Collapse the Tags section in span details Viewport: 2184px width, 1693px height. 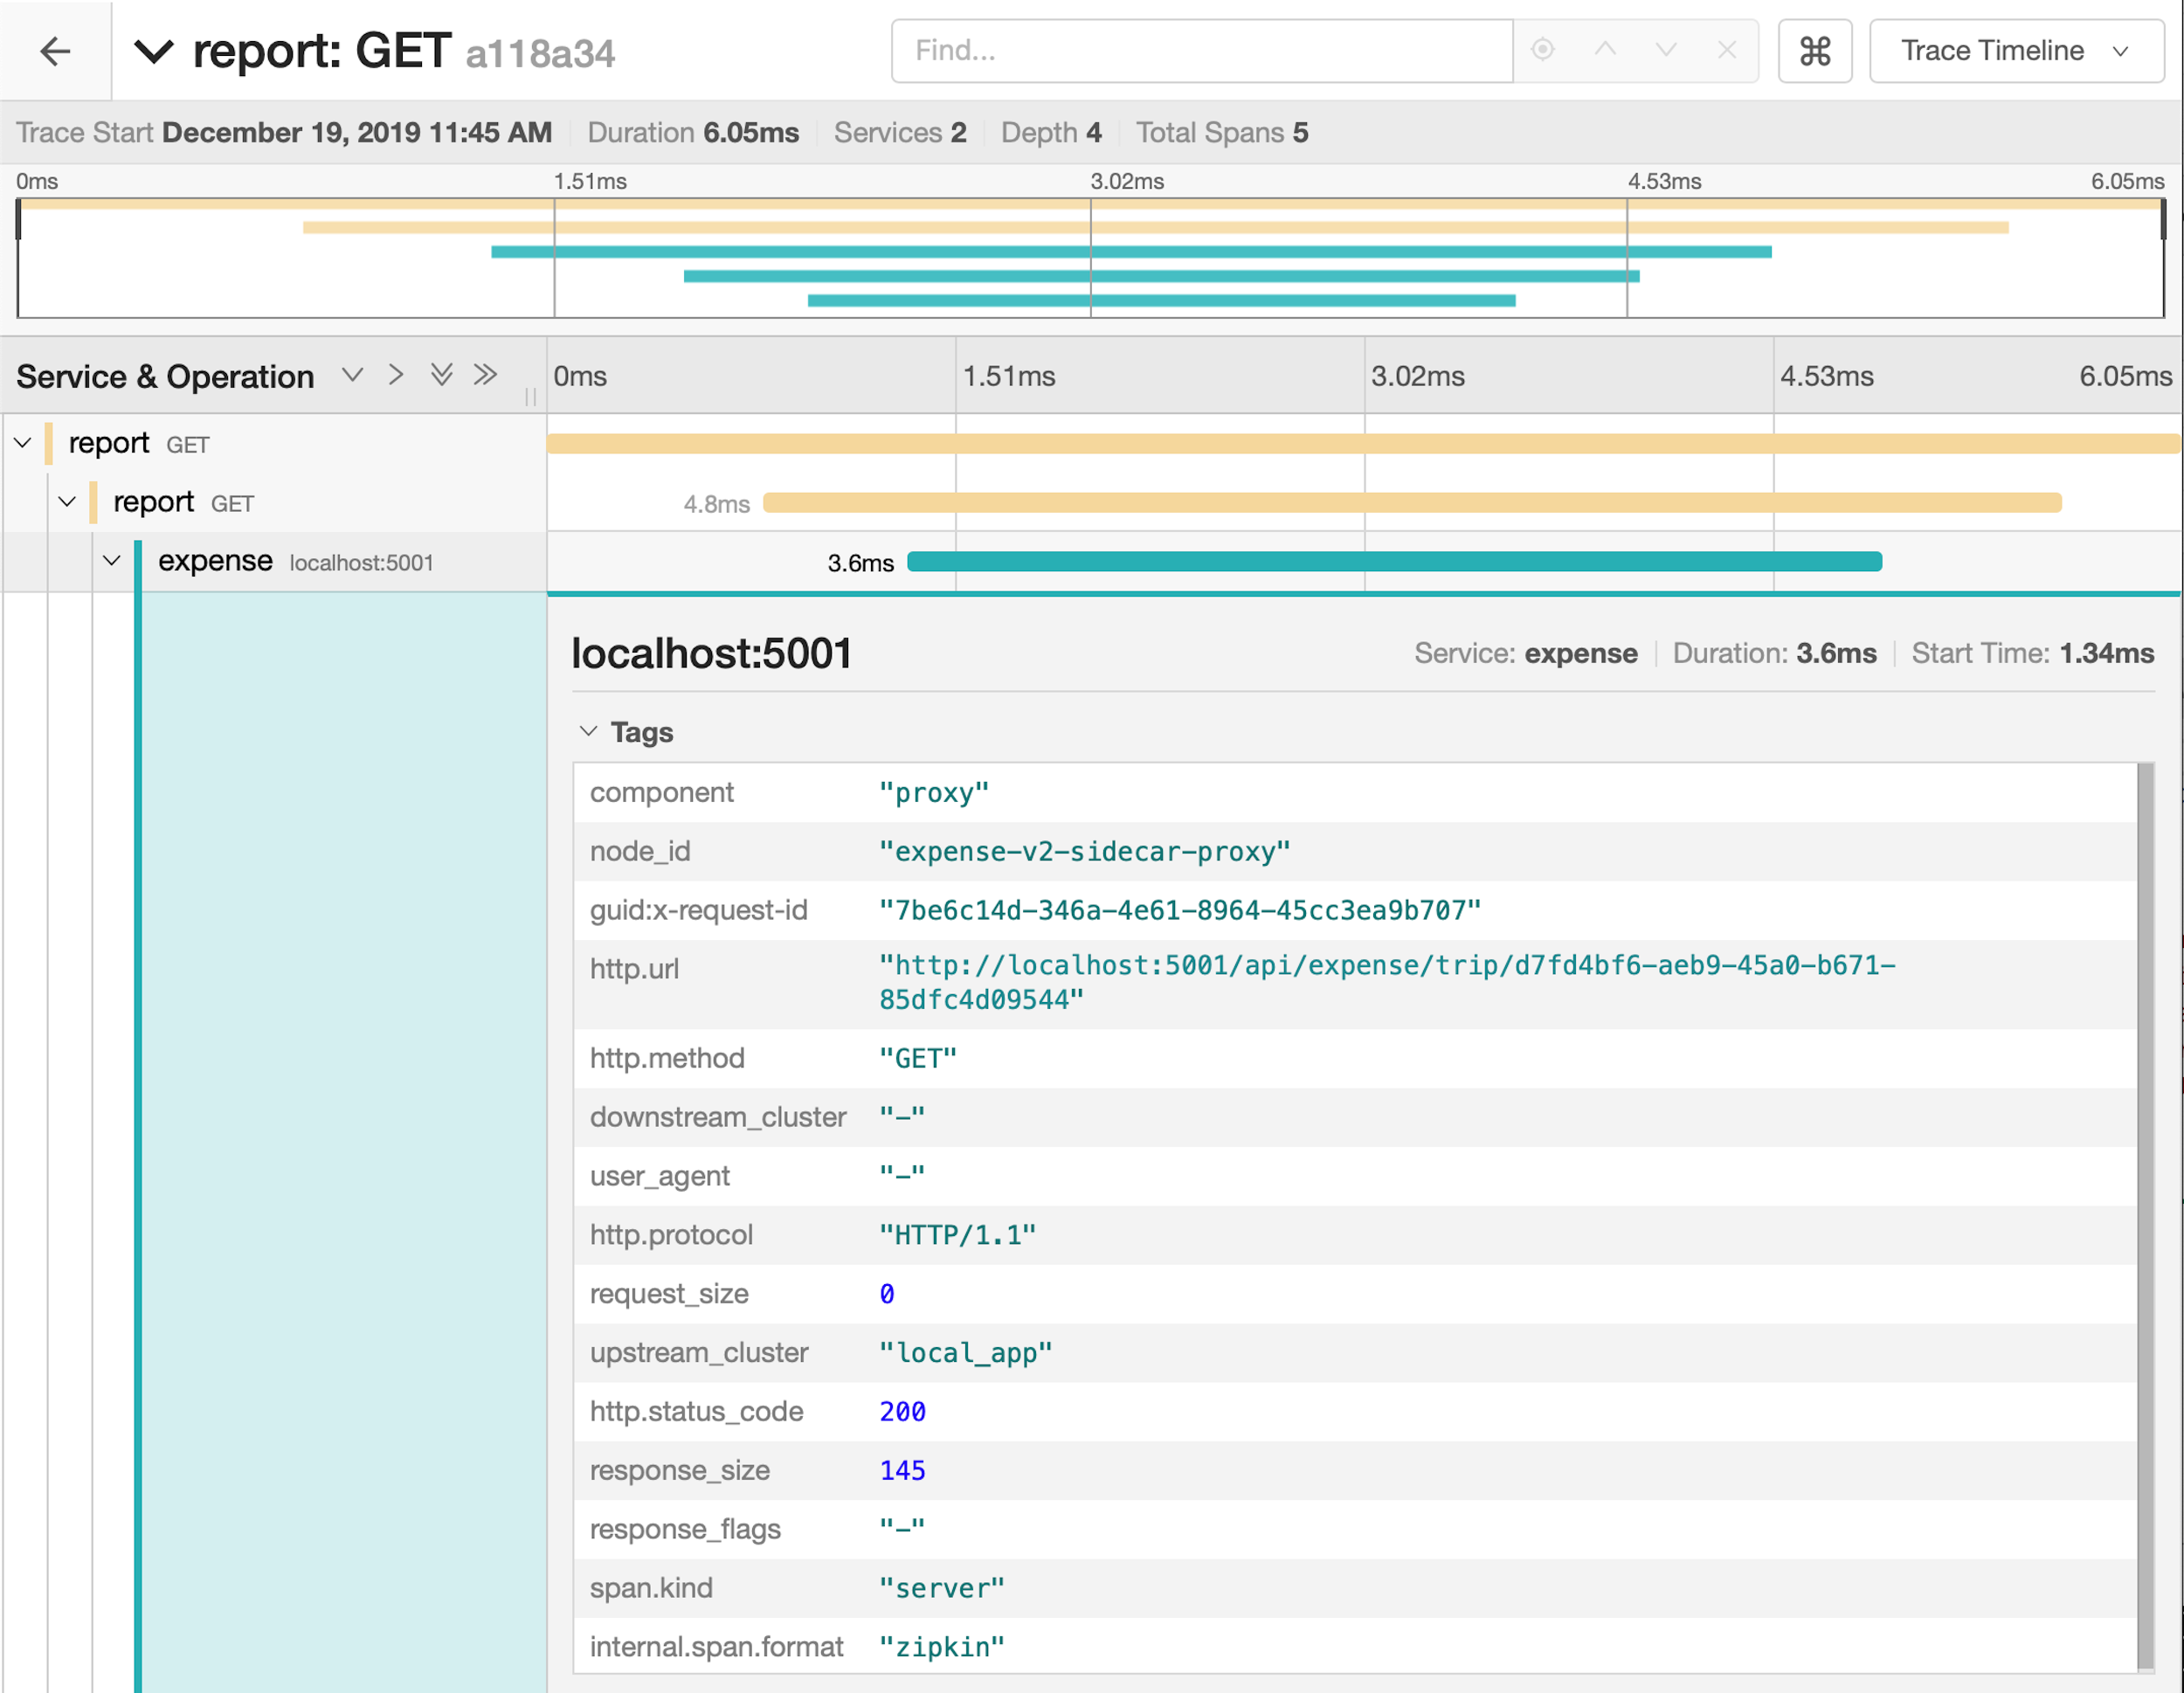tap(588, 731)
